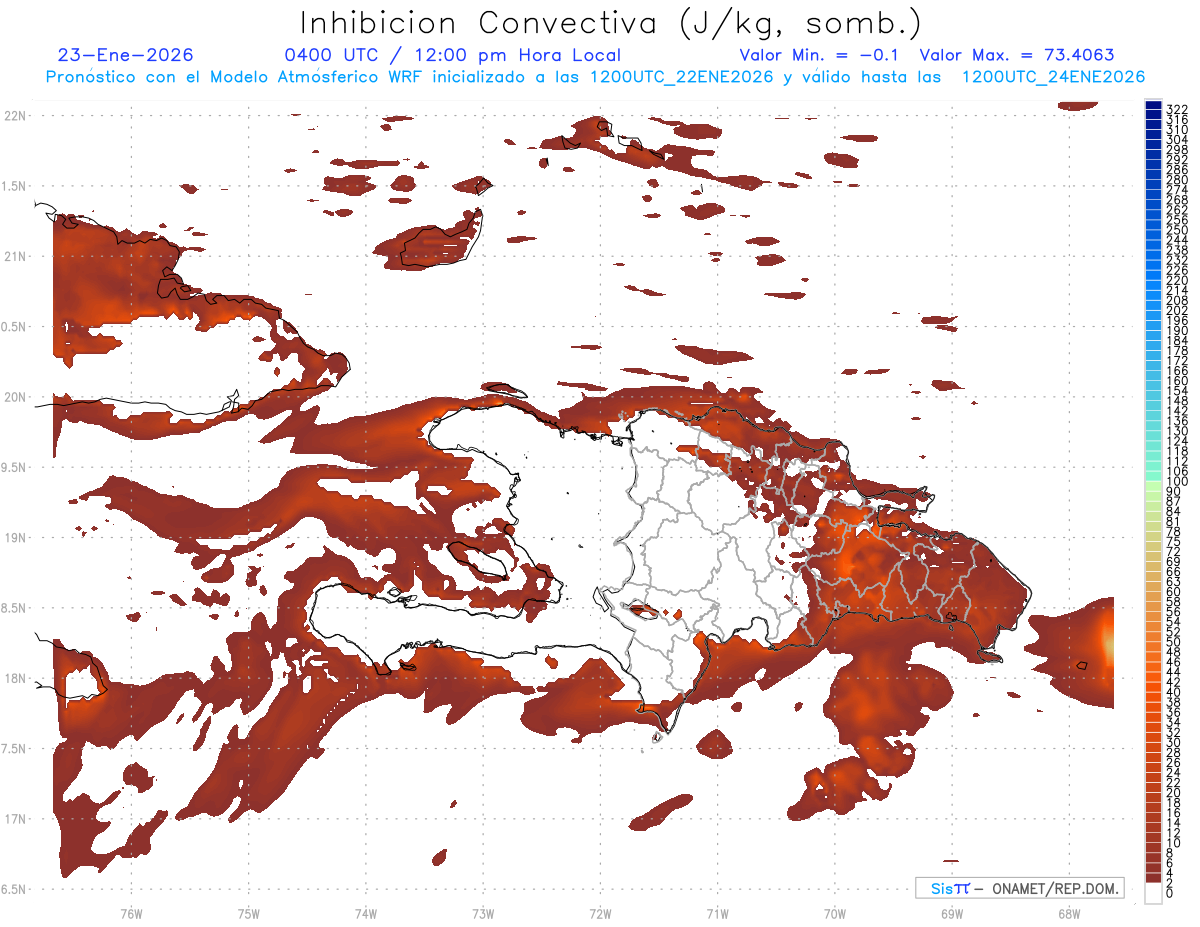Click the '322' color scale value
Viewport: 1200px width, 927px height.
pos(1176,109)
